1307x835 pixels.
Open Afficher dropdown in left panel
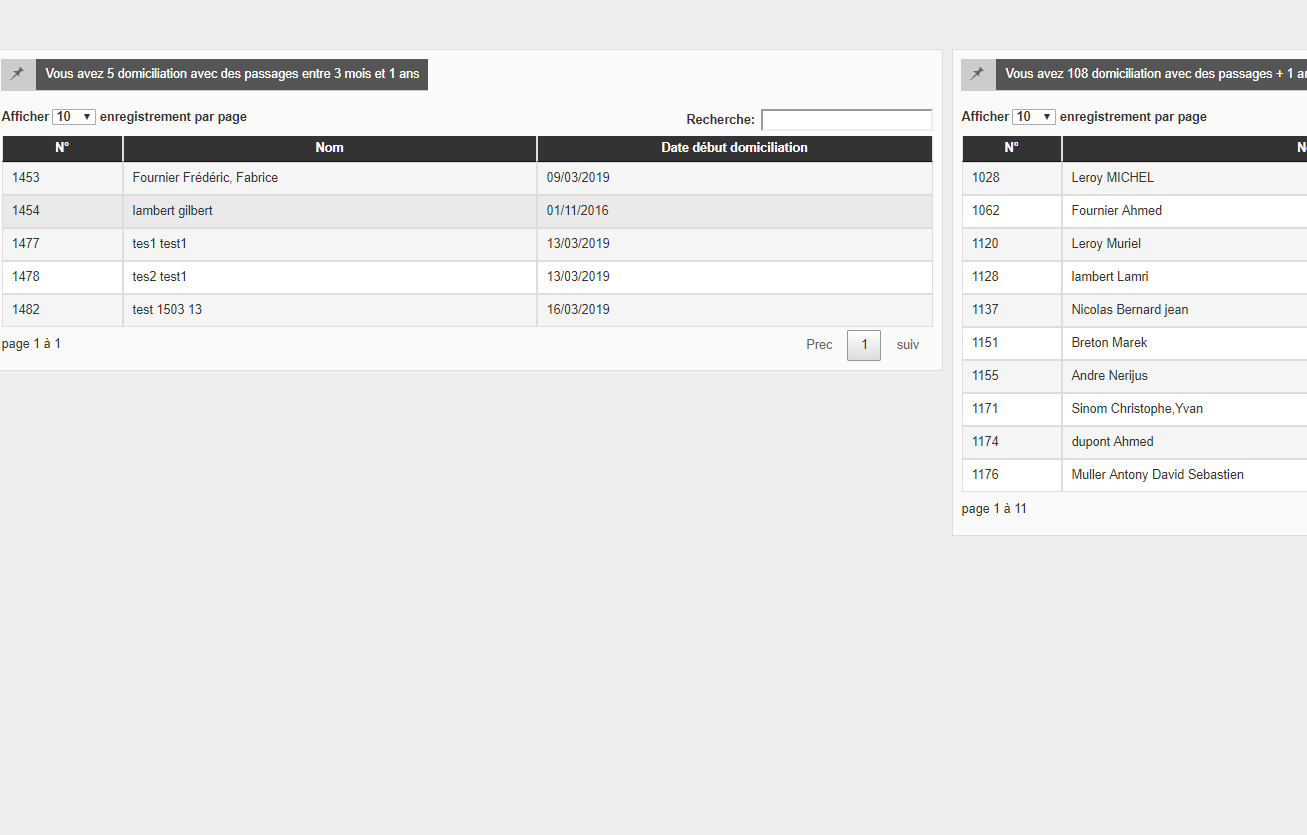click(x=74, y=117)
